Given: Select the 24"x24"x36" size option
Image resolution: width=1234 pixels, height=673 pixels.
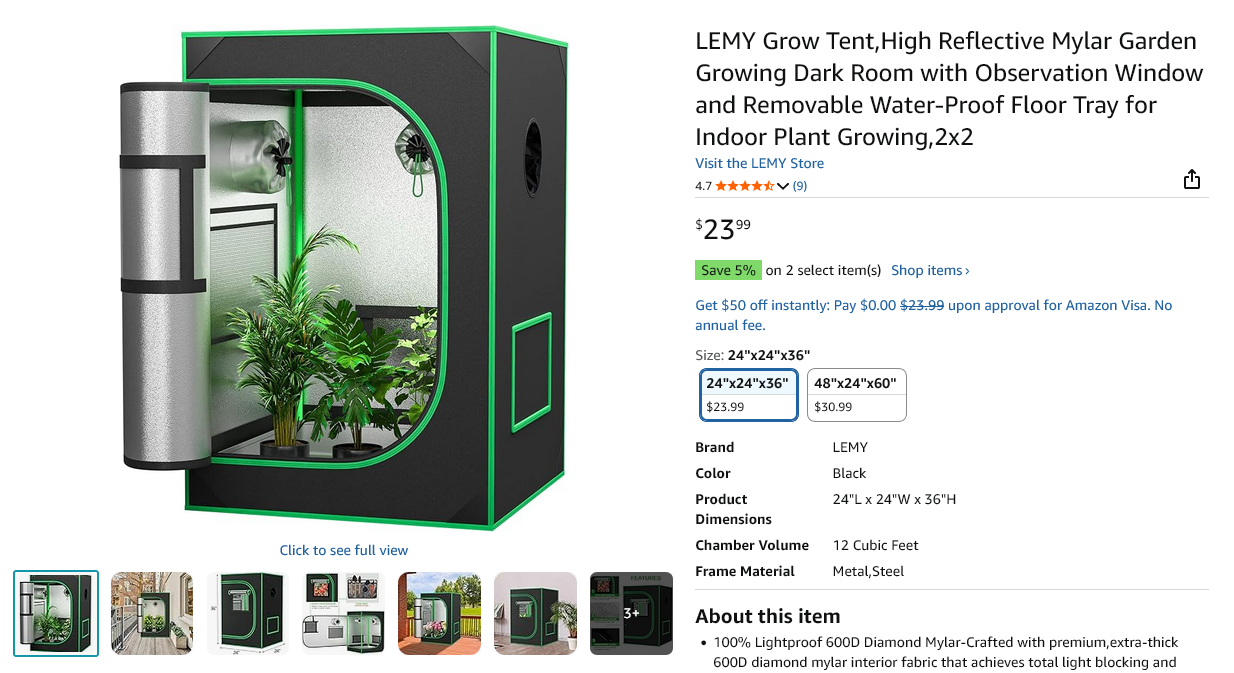Looking at the screenshot, I should point(748,395).
